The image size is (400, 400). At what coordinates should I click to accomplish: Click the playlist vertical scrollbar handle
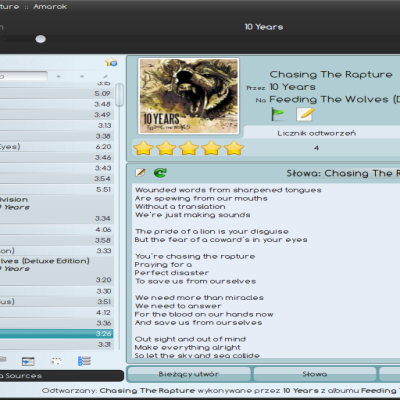click(119, 95)
